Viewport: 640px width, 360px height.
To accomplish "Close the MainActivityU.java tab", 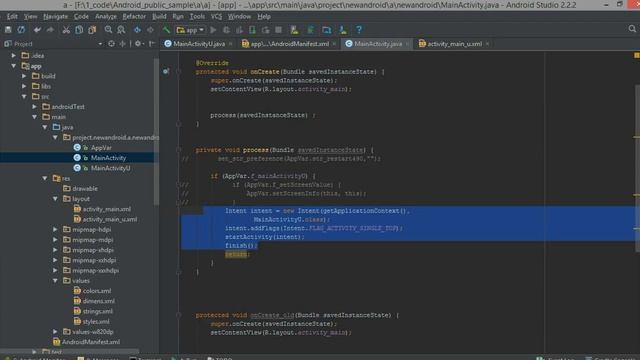I will pos(231,44).
